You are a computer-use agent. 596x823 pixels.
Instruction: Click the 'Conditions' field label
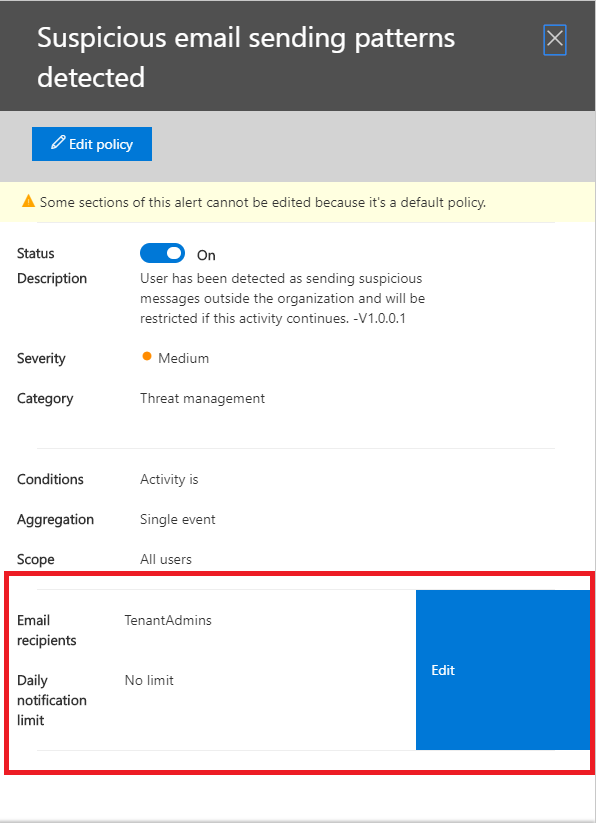click(x=50, y=479)
